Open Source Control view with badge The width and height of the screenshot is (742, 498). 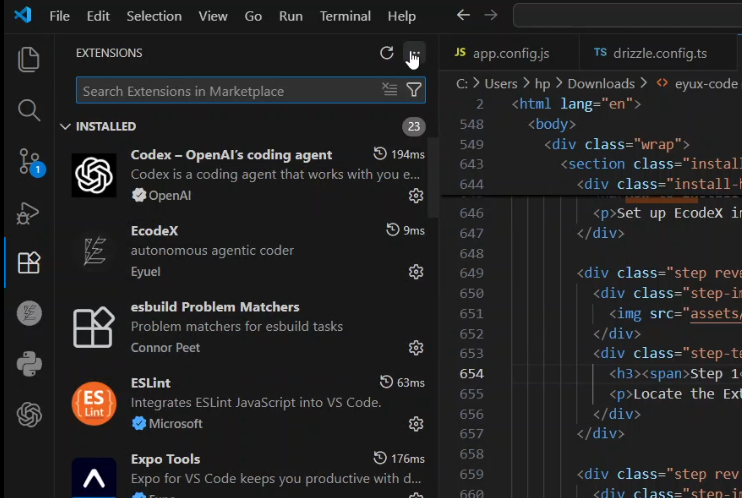coord(29,161)
